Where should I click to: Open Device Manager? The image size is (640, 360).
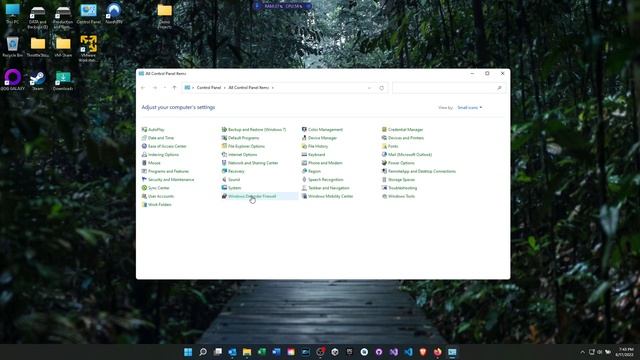[319, 138]
